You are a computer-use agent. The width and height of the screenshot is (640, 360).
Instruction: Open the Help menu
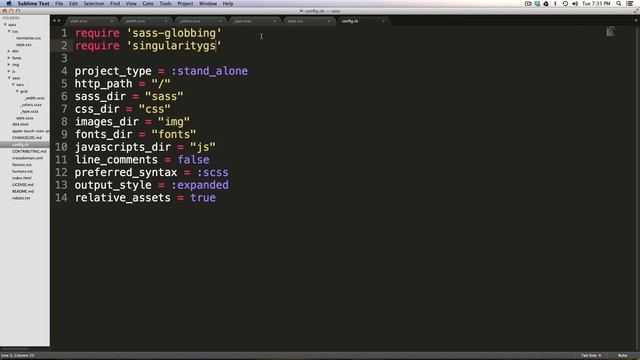point(228,4)
